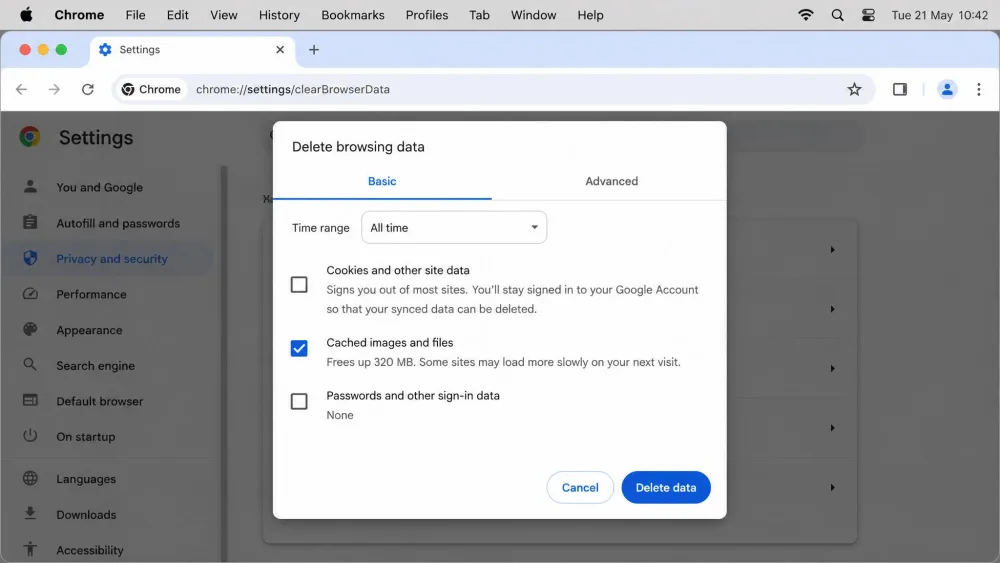The width and height of the screenshot is (1000, 563).
Task: Open Appearance settings
Action: (89, 330)
